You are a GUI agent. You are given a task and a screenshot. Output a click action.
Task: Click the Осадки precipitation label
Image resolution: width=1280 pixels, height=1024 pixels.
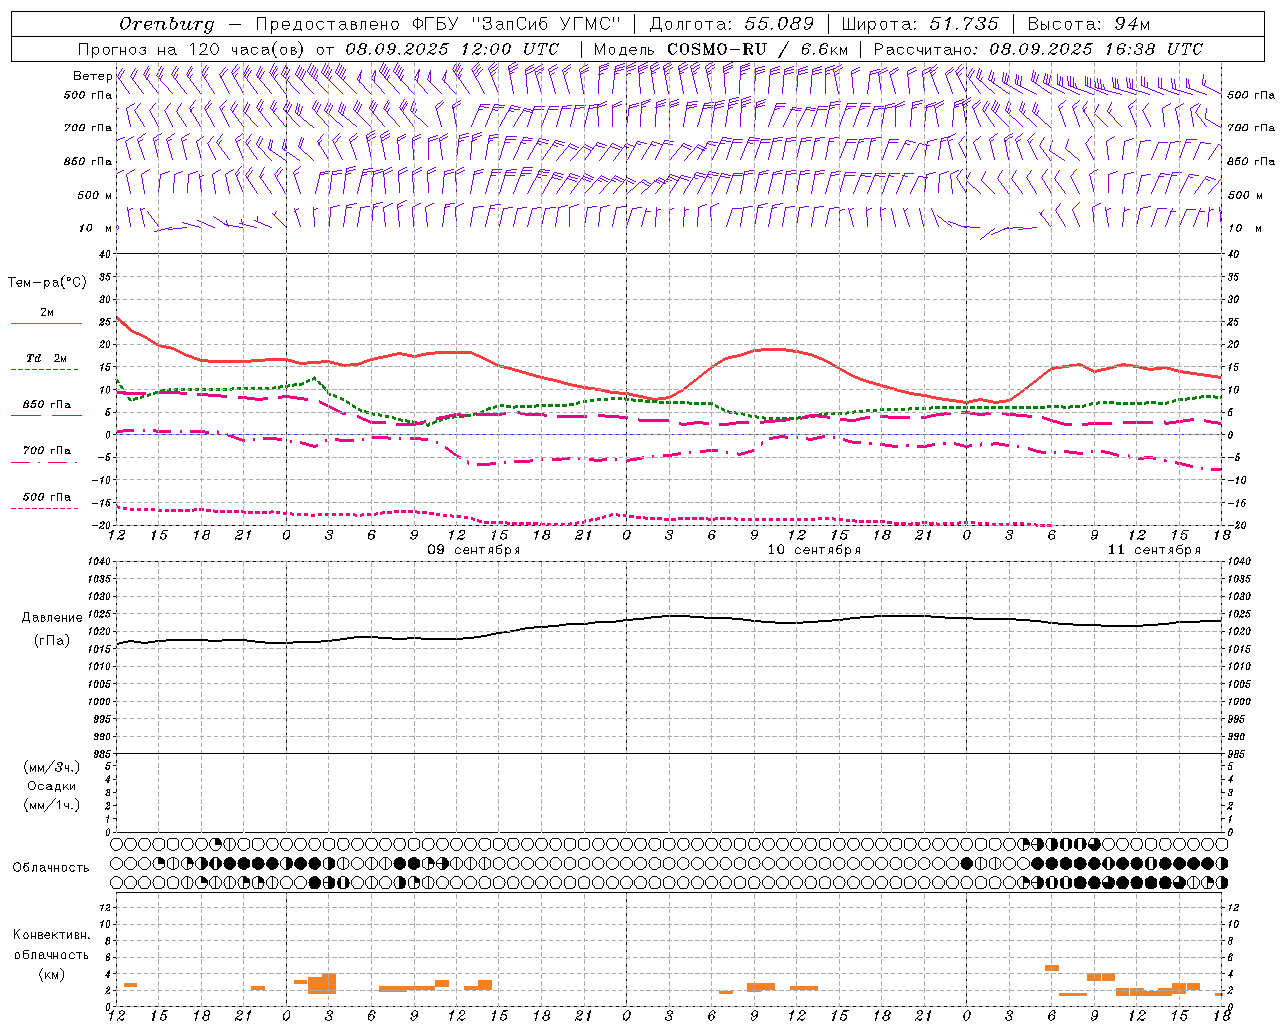[52, 786]
